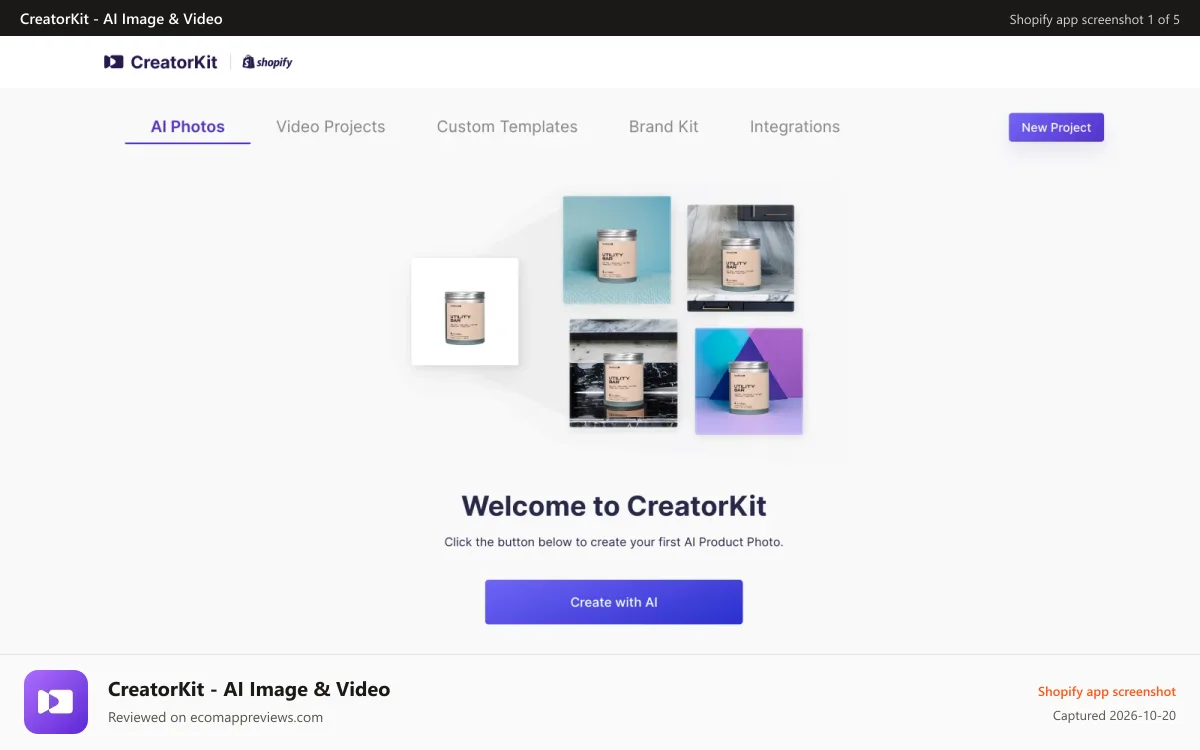Click the Create with AI button
Screen dimensions: 1200x750
click(x=614, y=602)
